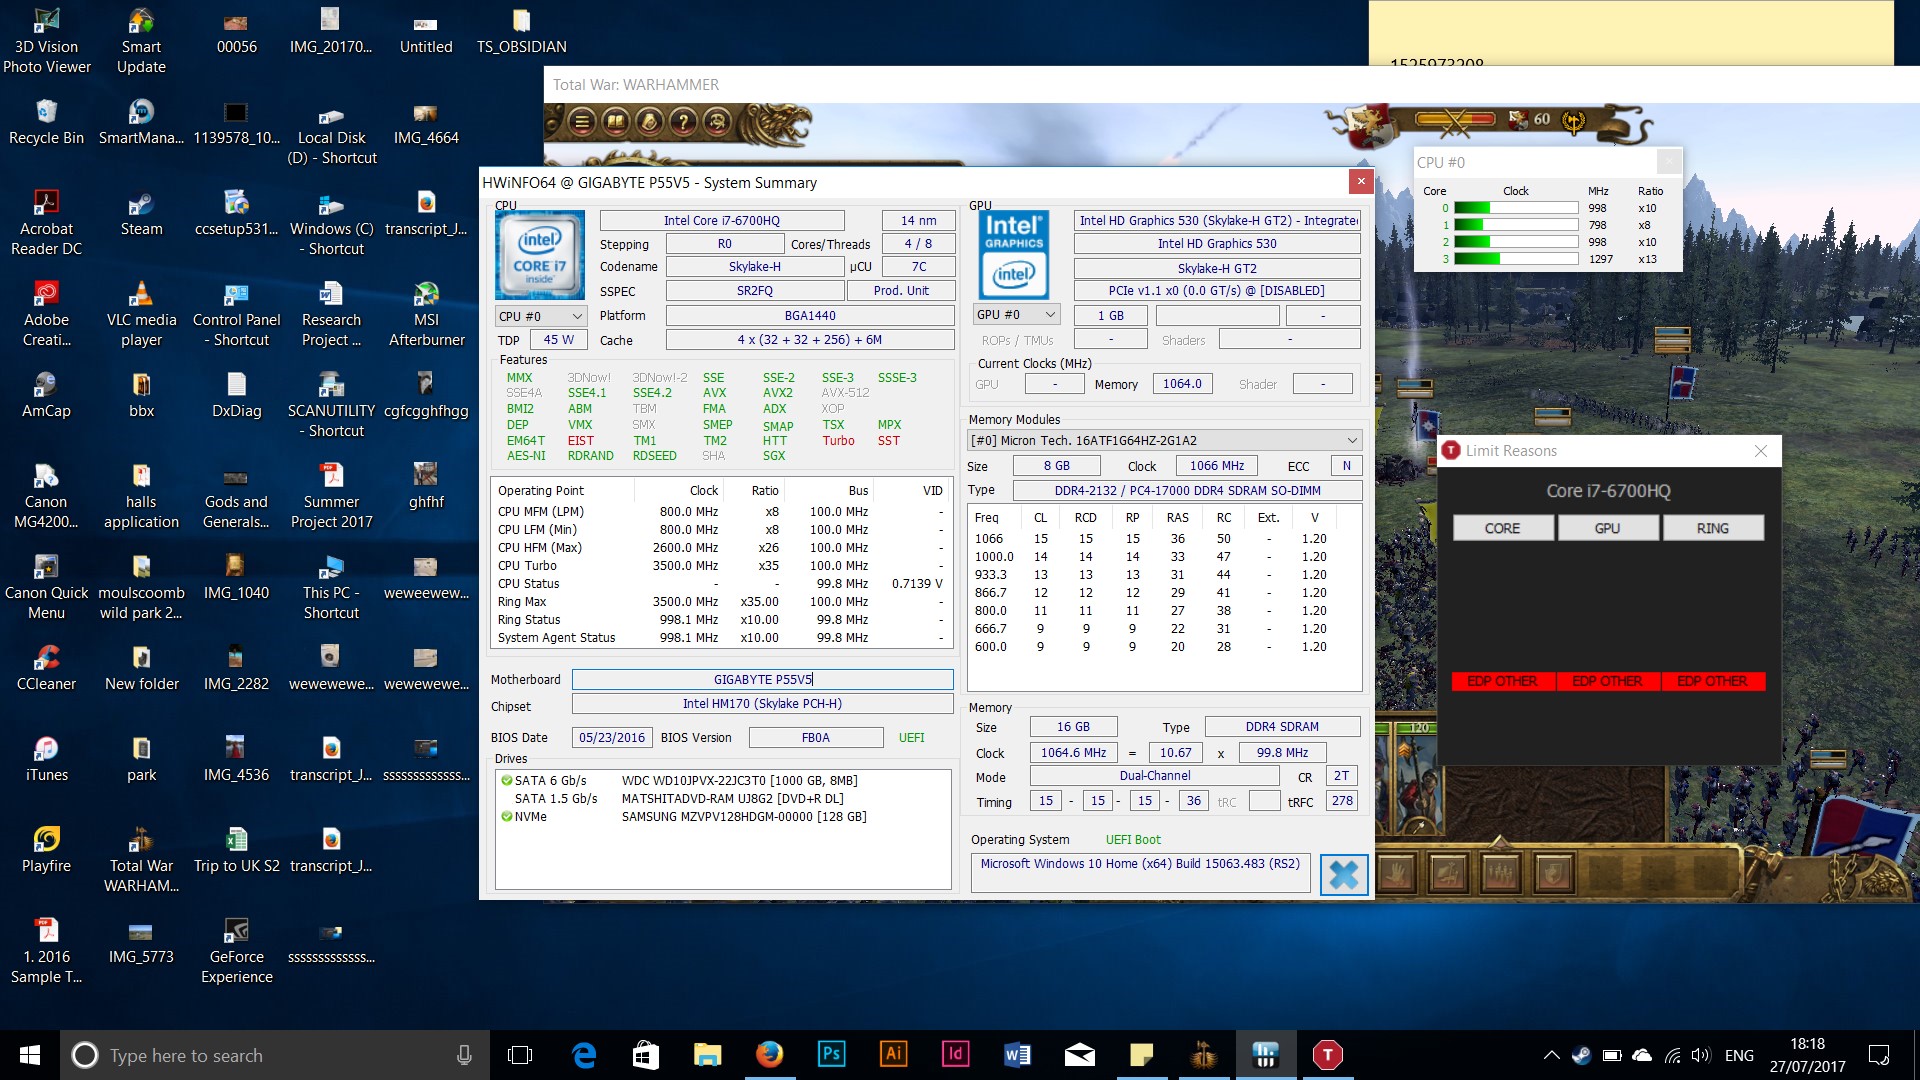Click the Core 3 usage bar
Screen dimensions: 1920x1080
coord(1515,259)
